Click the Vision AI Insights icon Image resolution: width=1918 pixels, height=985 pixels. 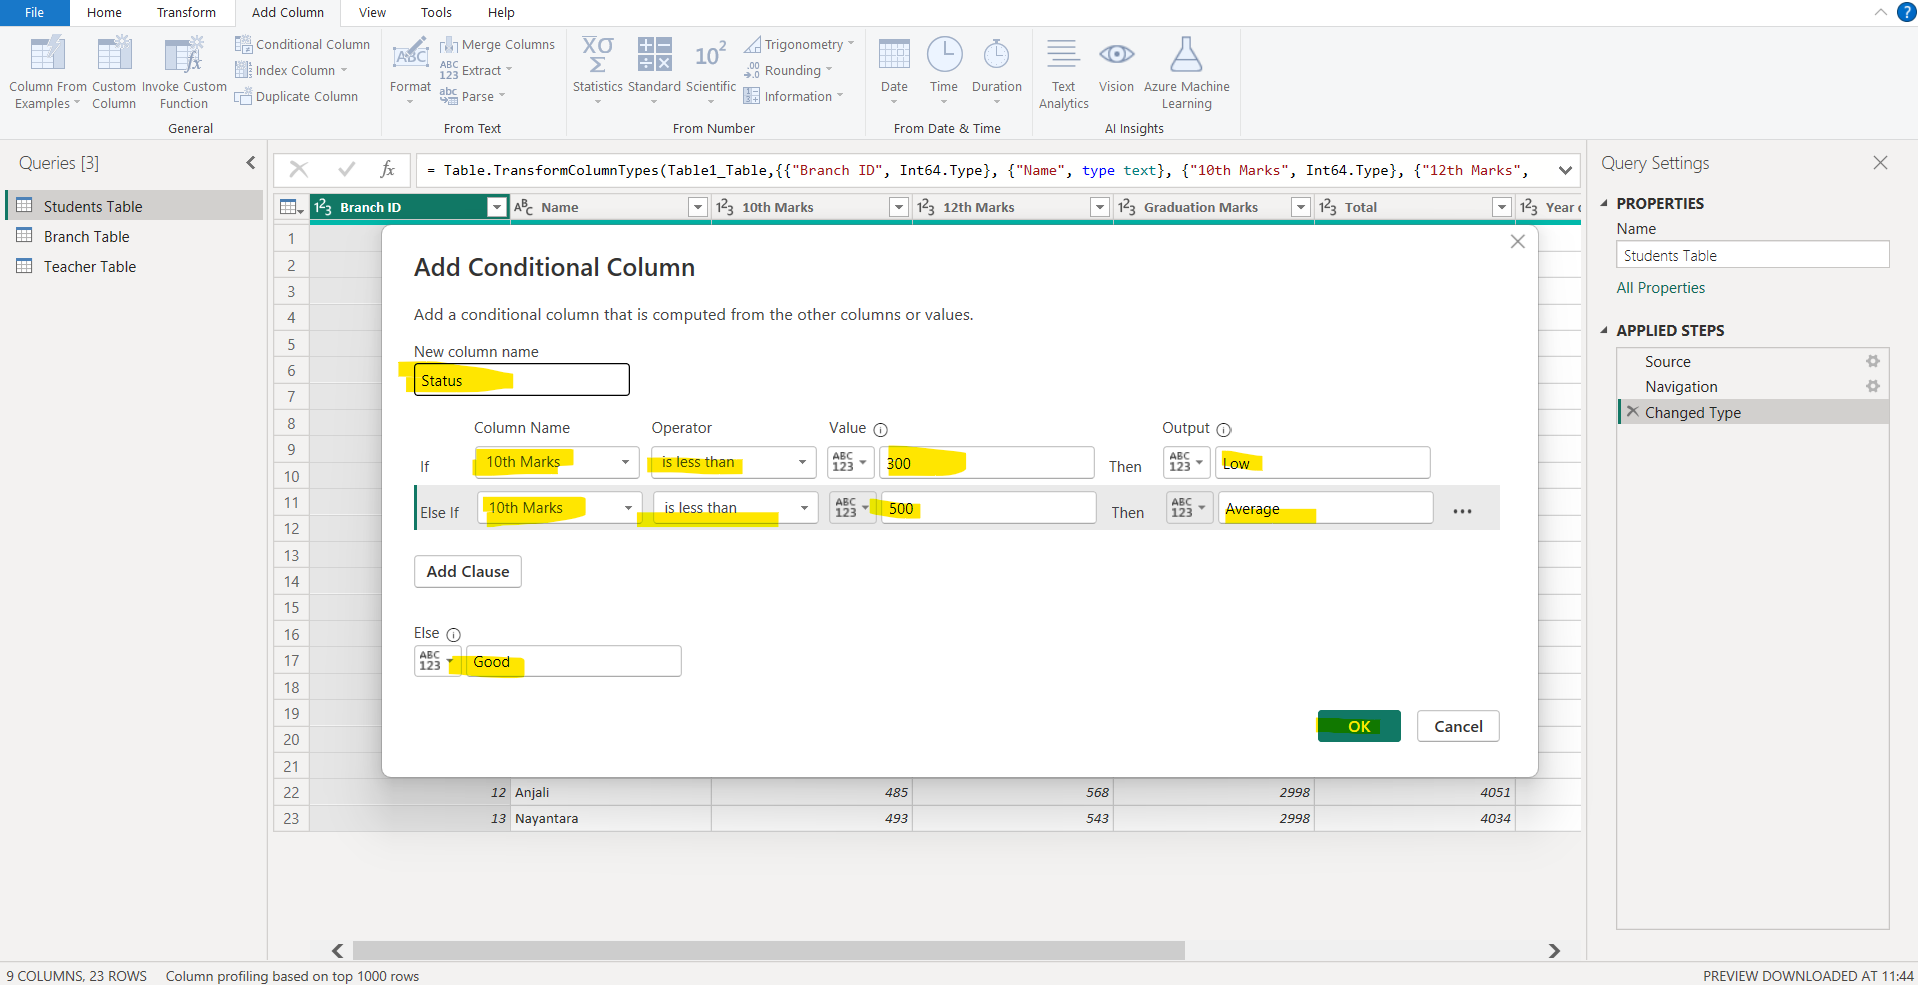(x=1116, y=56)
